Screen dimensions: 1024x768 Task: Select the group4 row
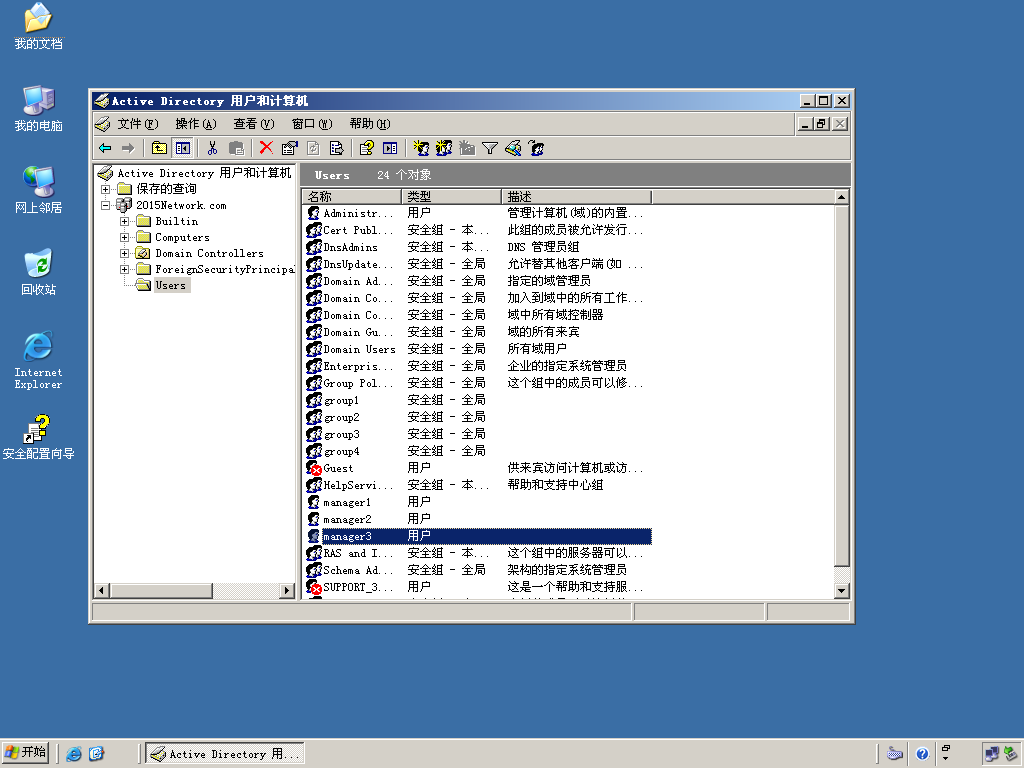(479, 451)
